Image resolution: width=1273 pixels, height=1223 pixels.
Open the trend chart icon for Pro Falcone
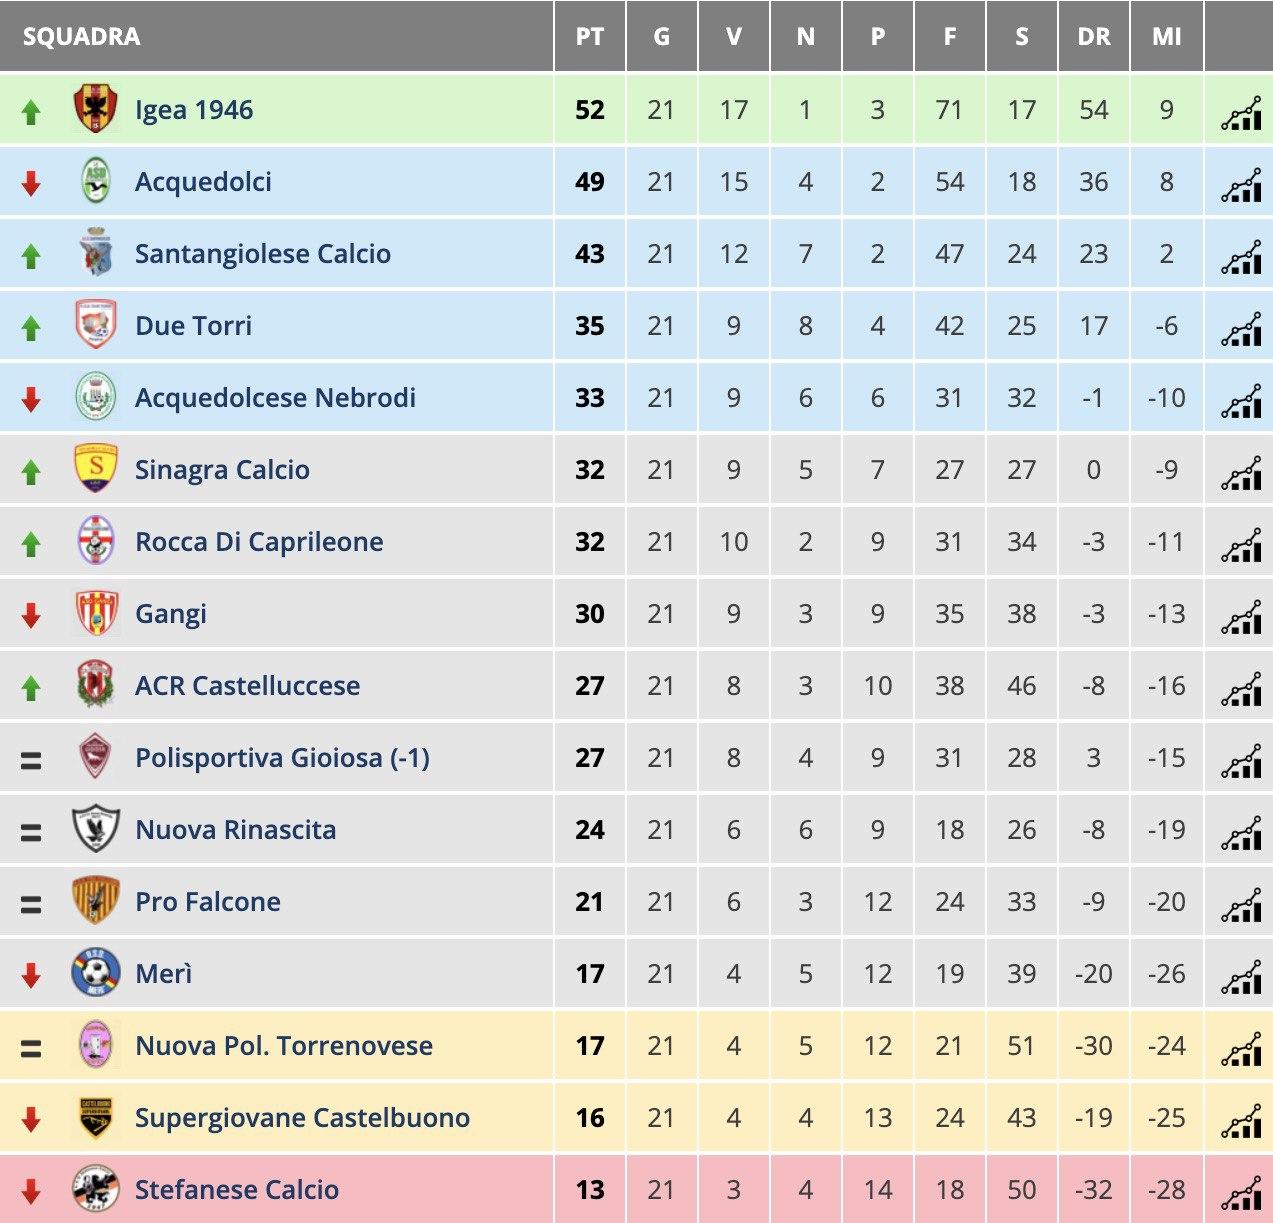click(x=1241, y=906)
